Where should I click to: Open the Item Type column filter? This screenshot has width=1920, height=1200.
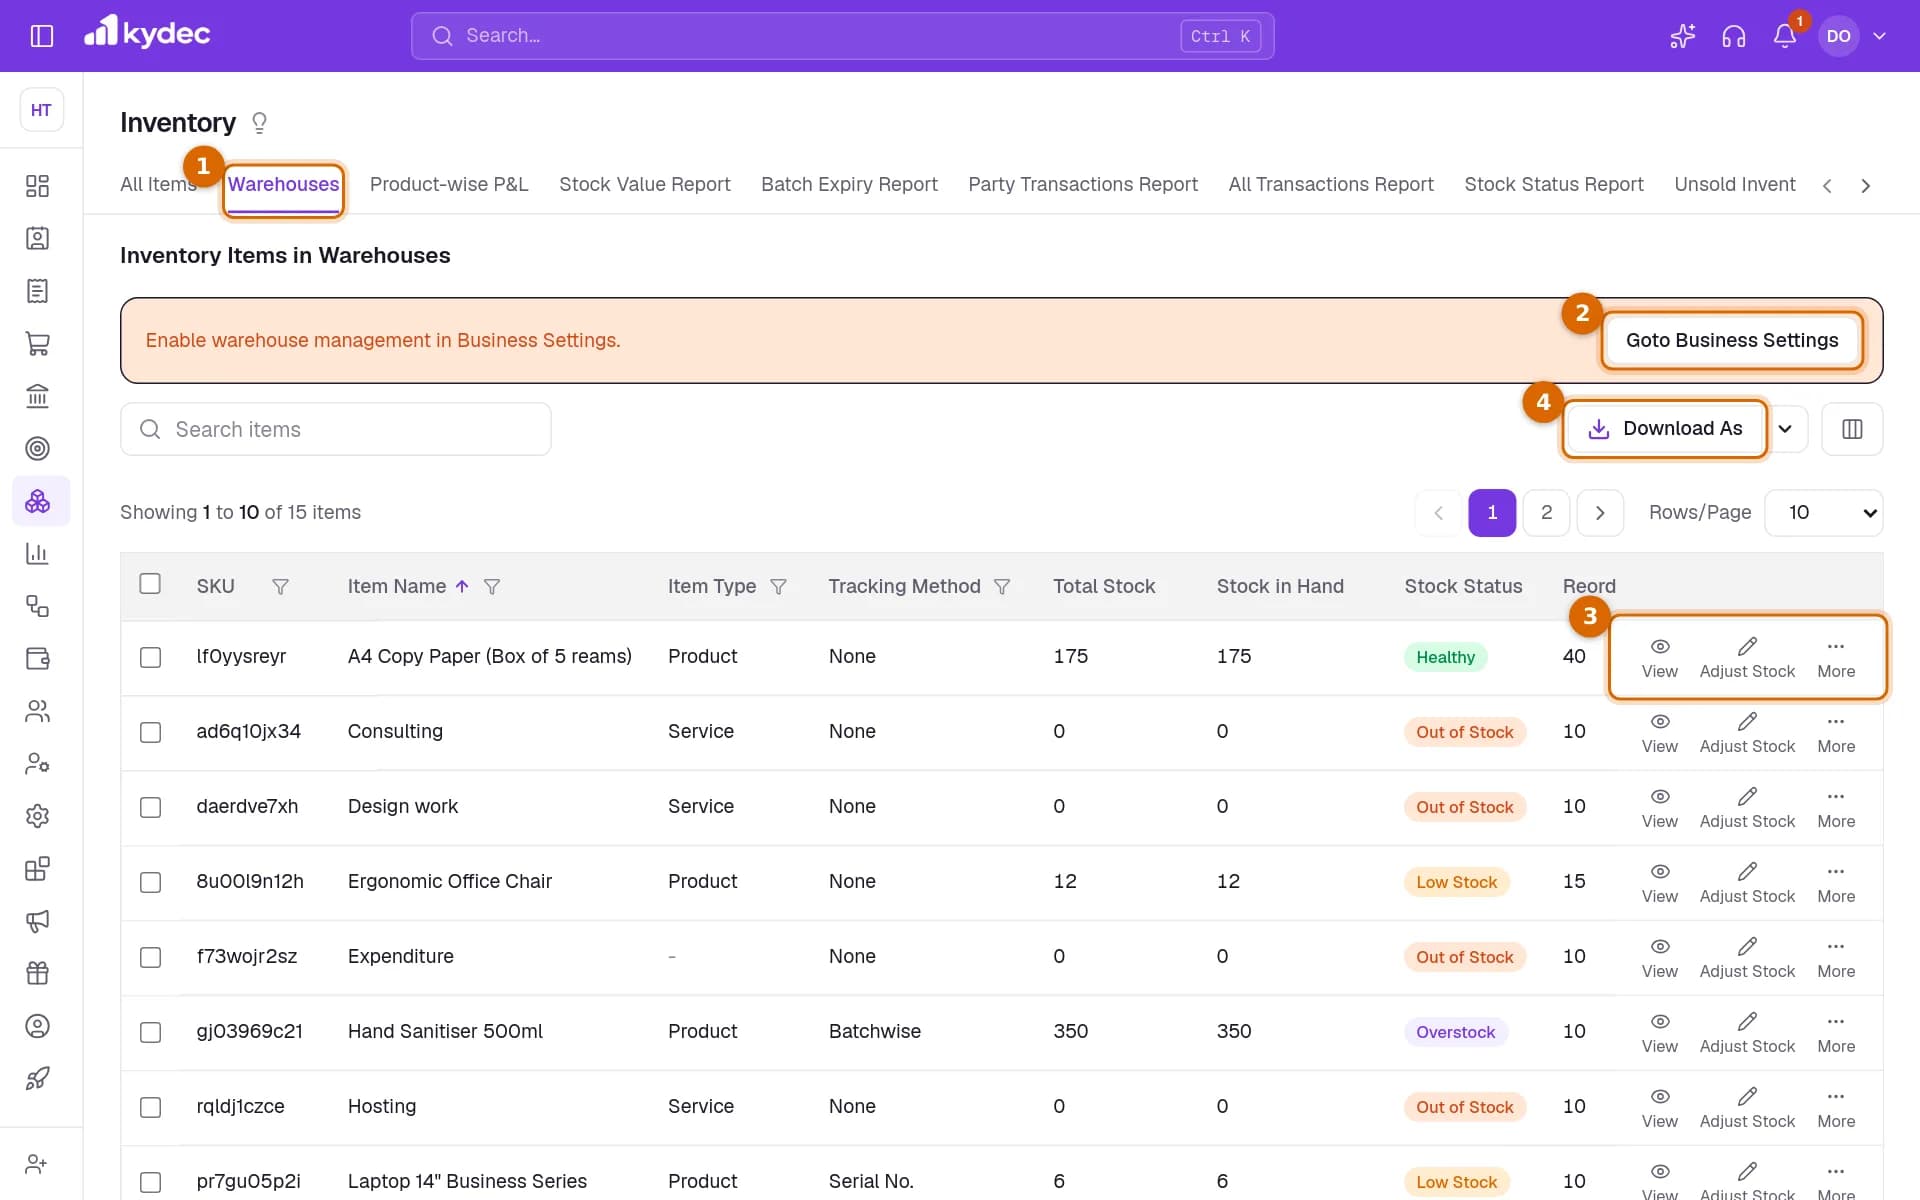(778, 587)
